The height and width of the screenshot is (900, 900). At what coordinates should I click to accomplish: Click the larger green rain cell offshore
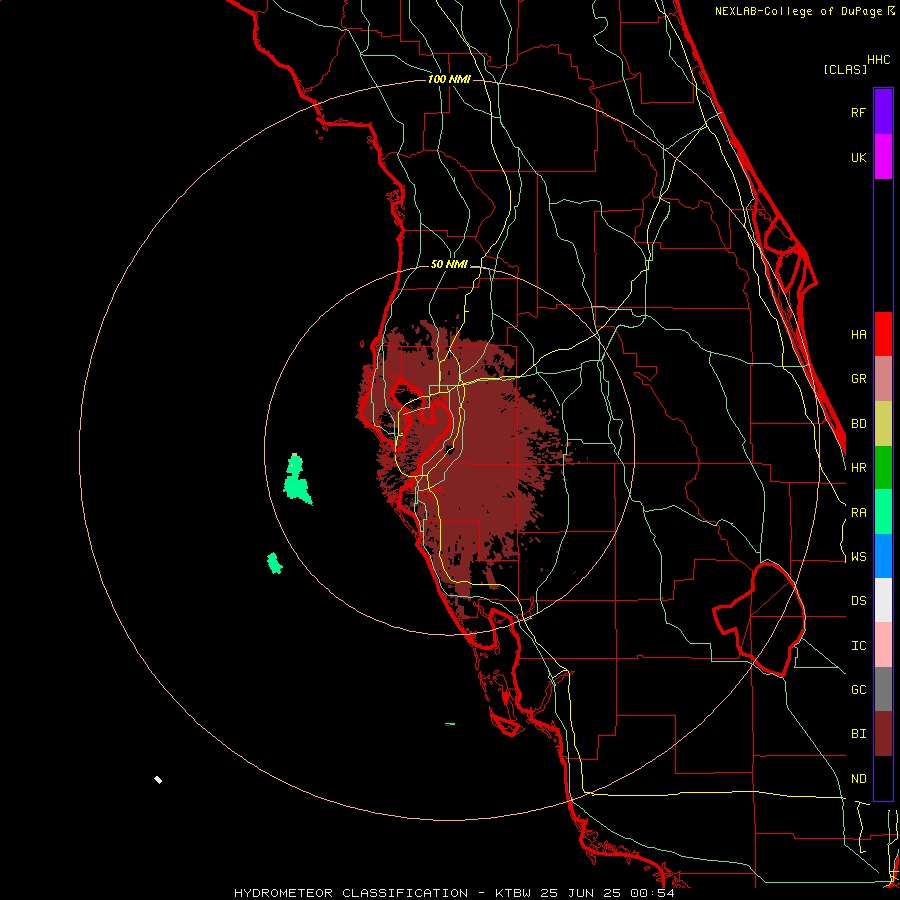[x=297, y=481]
